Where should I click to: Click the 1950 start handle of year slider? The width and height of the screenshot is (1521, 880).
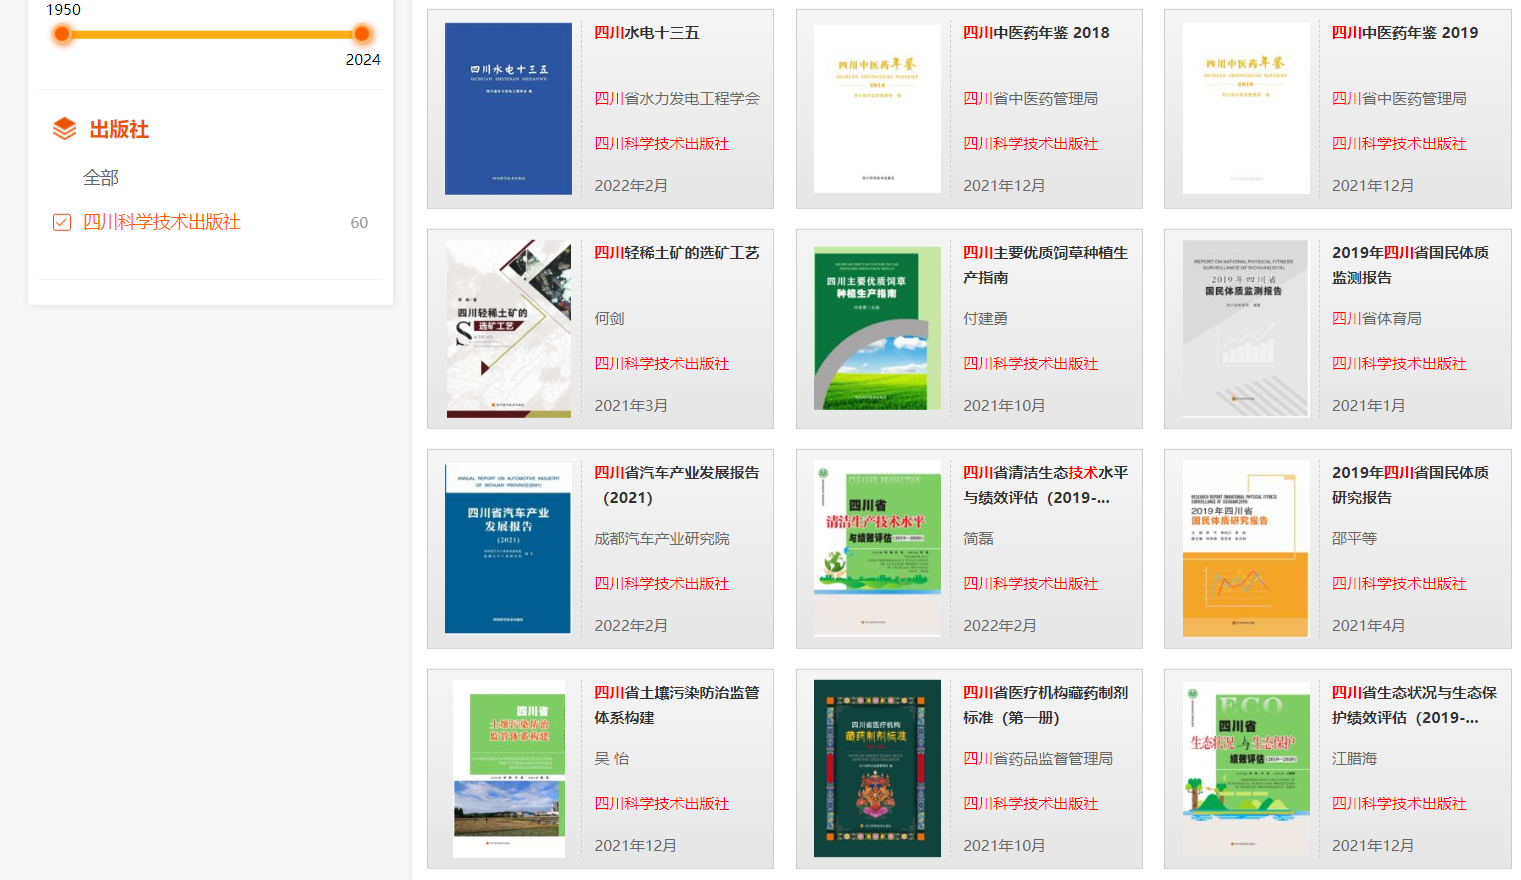click(62, 34)
